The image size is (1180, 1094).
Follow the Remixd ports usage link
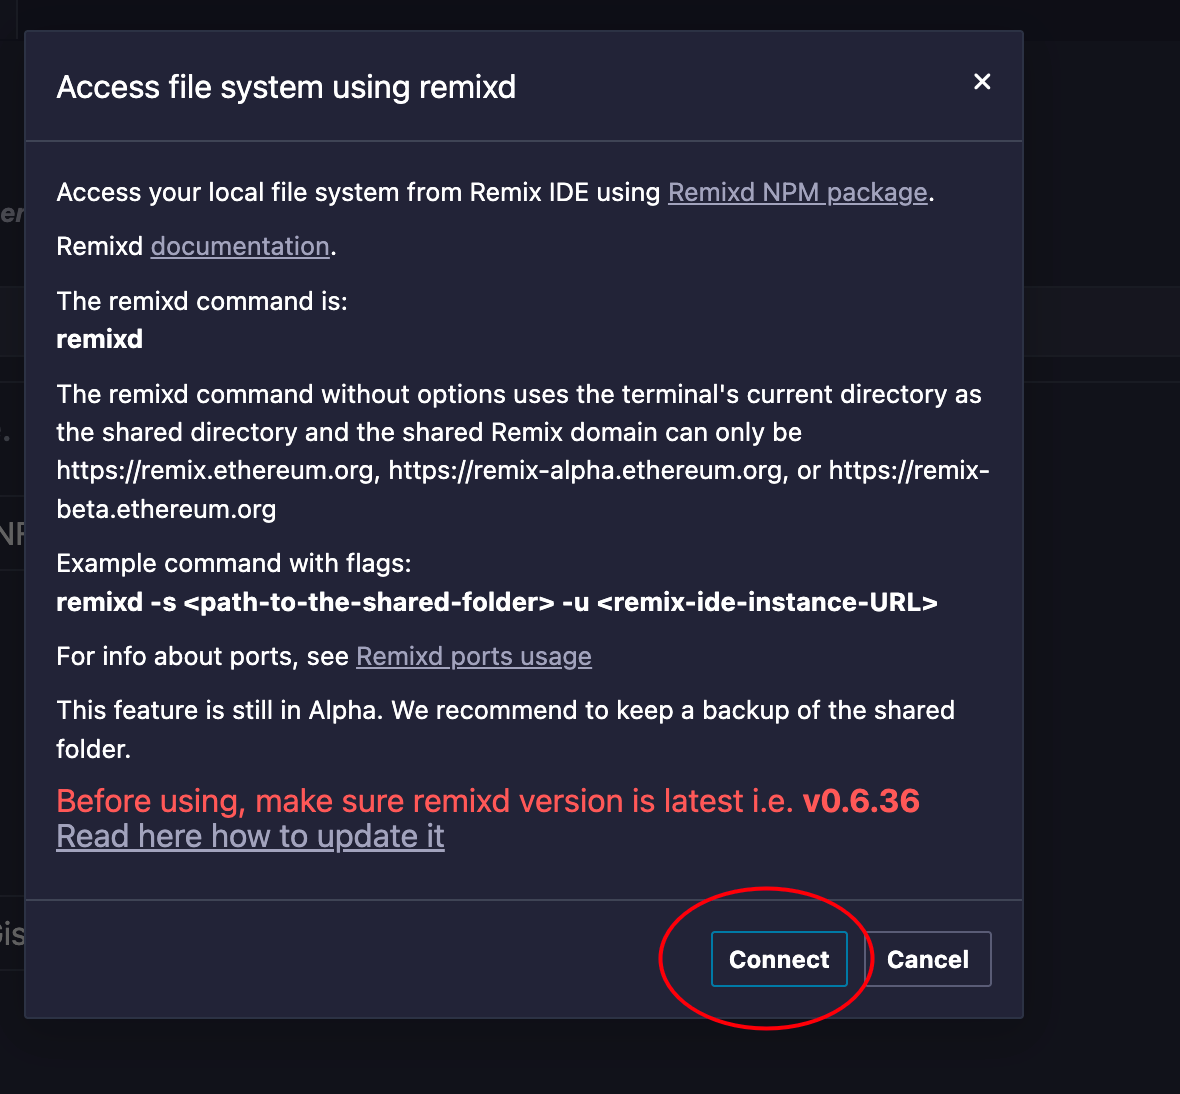tap(473, 657)
